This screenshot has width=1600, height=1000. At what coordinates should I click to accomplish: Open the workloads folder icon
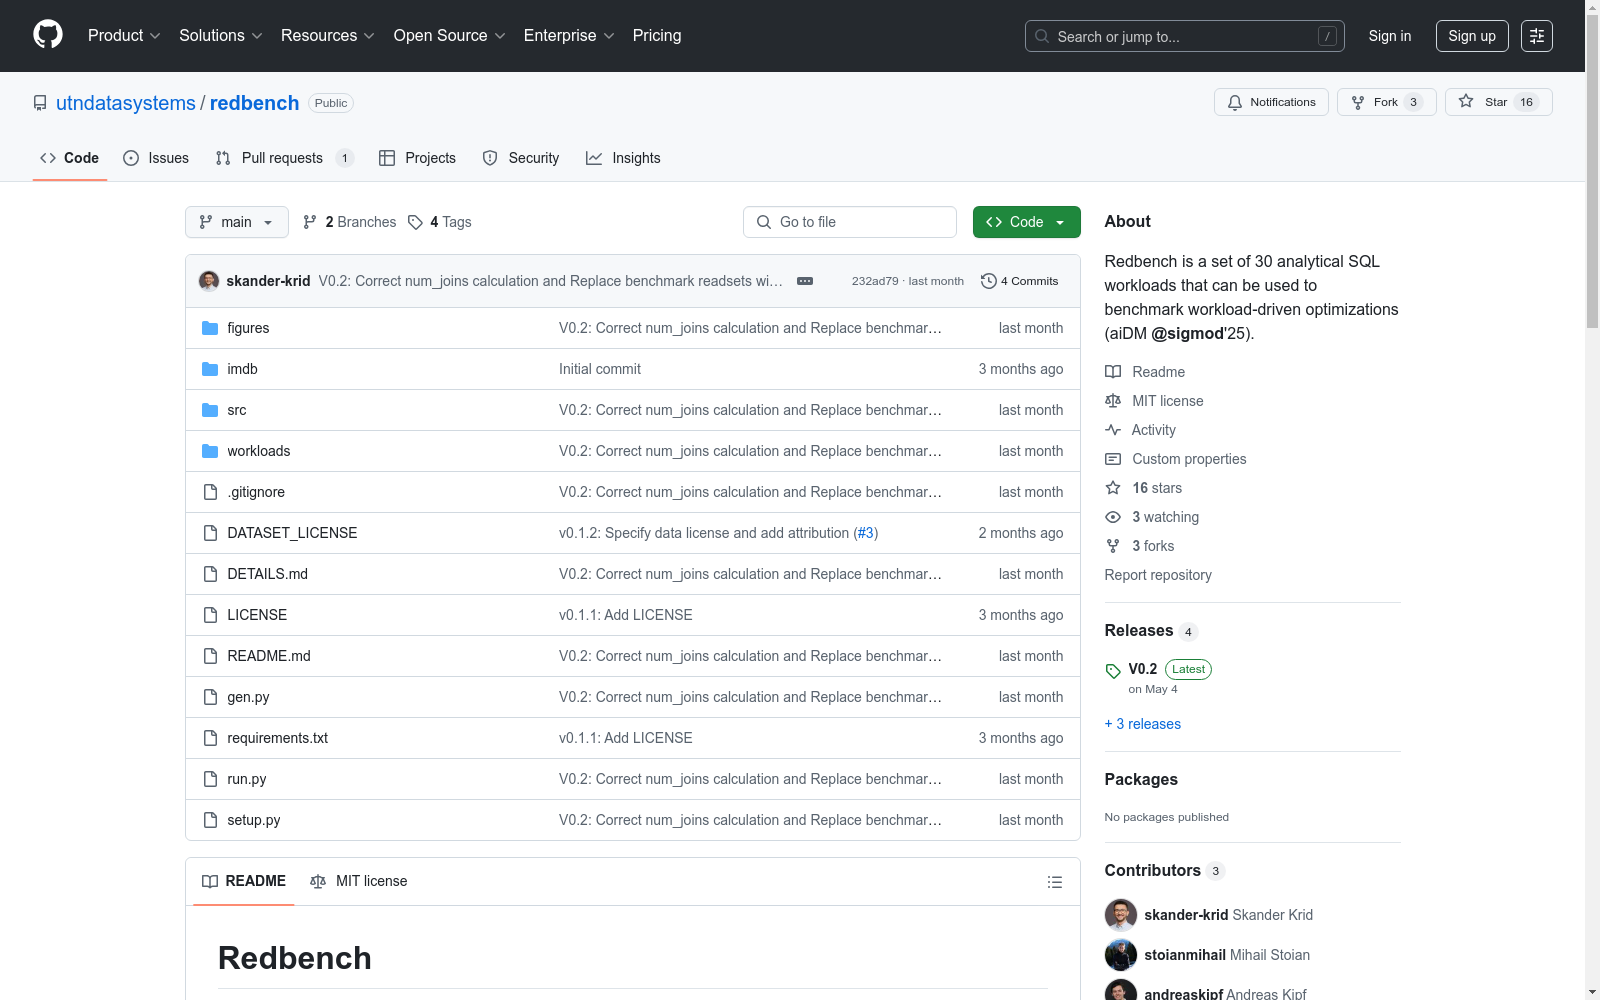tap(210, 451)
